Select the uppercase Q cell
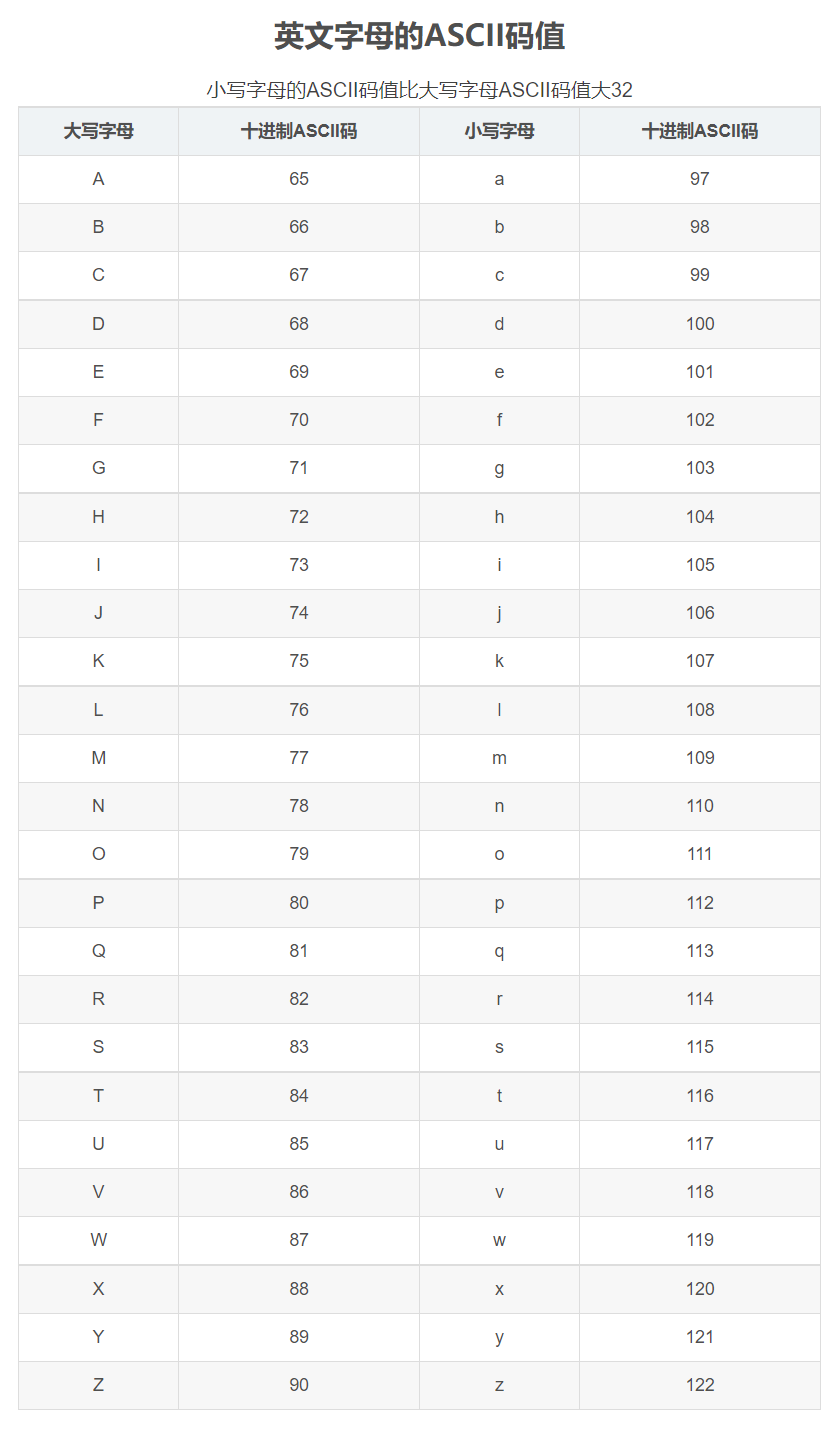The width and height of the screenshot is (838, 1431). point(98,951)
